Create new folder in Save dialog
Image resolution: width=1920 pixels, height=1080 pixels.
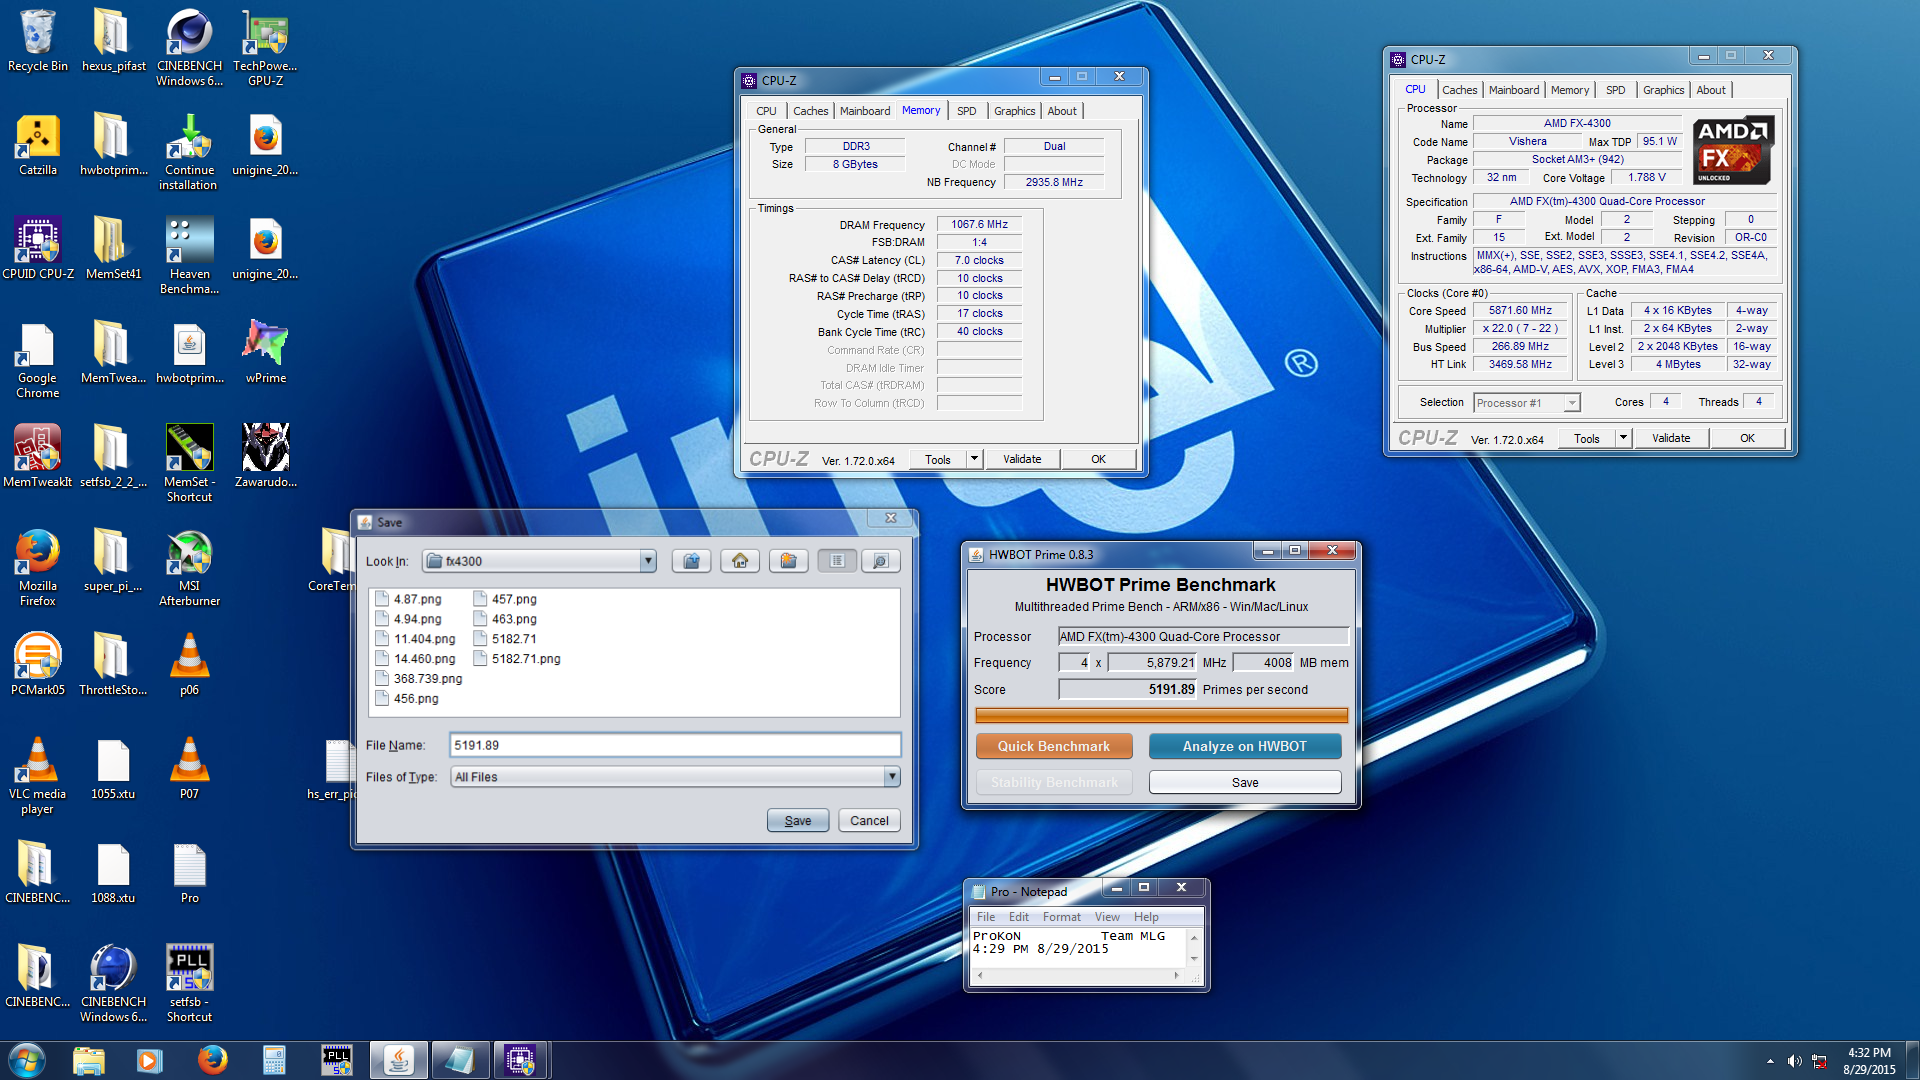pos(788,561)
